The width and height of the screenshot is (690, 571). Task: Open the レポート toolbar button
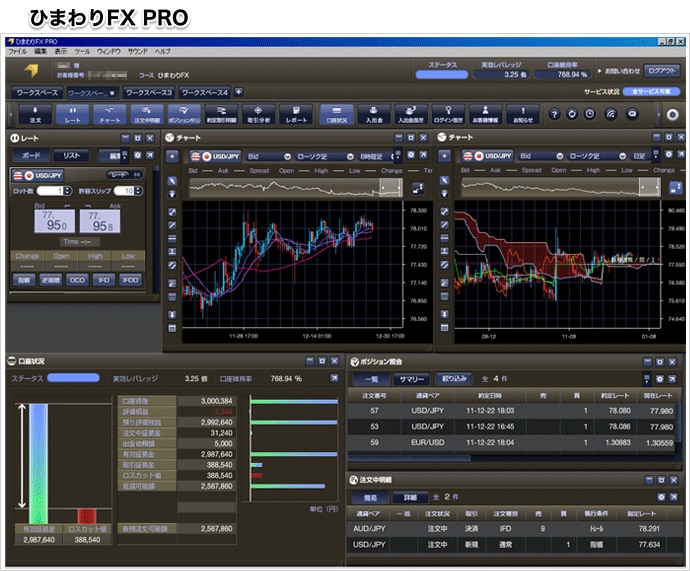click(x=296, y=114)
